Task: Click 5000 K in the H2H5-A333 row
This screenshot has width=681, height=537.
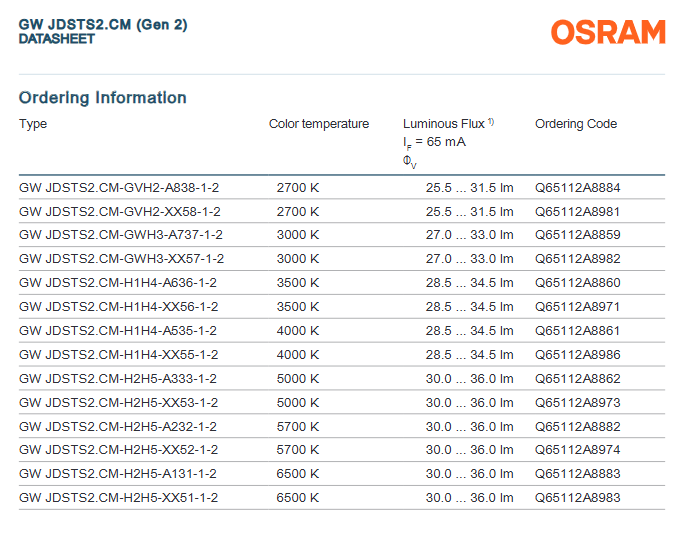Action: tap(298, 378)
